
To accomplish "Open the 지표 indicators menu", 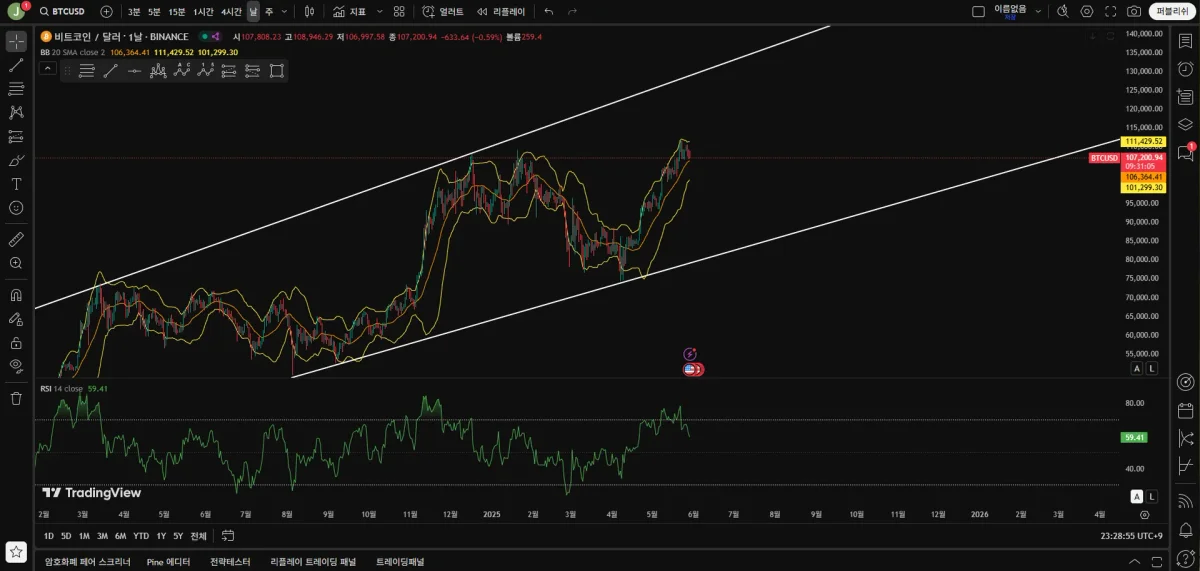I will (x=349, y=11).
